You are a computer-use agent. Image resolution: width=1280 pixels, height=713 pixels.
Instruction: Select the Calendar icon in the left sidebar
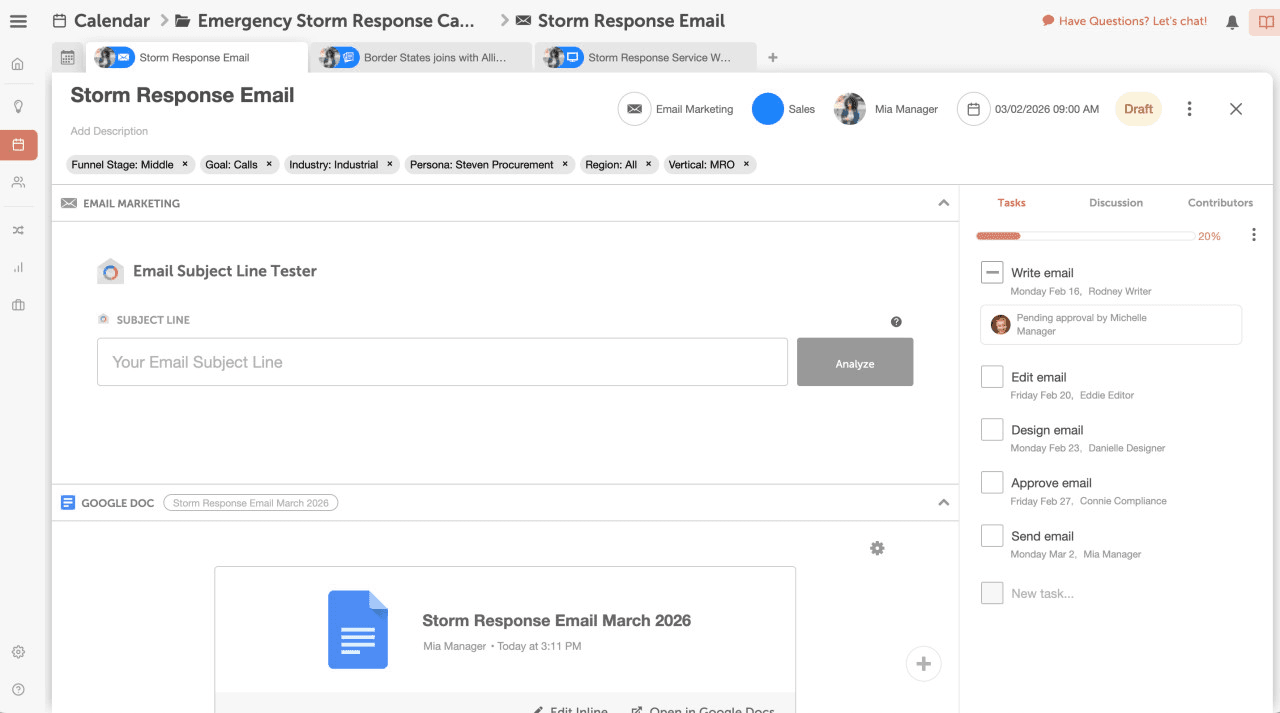20,143
